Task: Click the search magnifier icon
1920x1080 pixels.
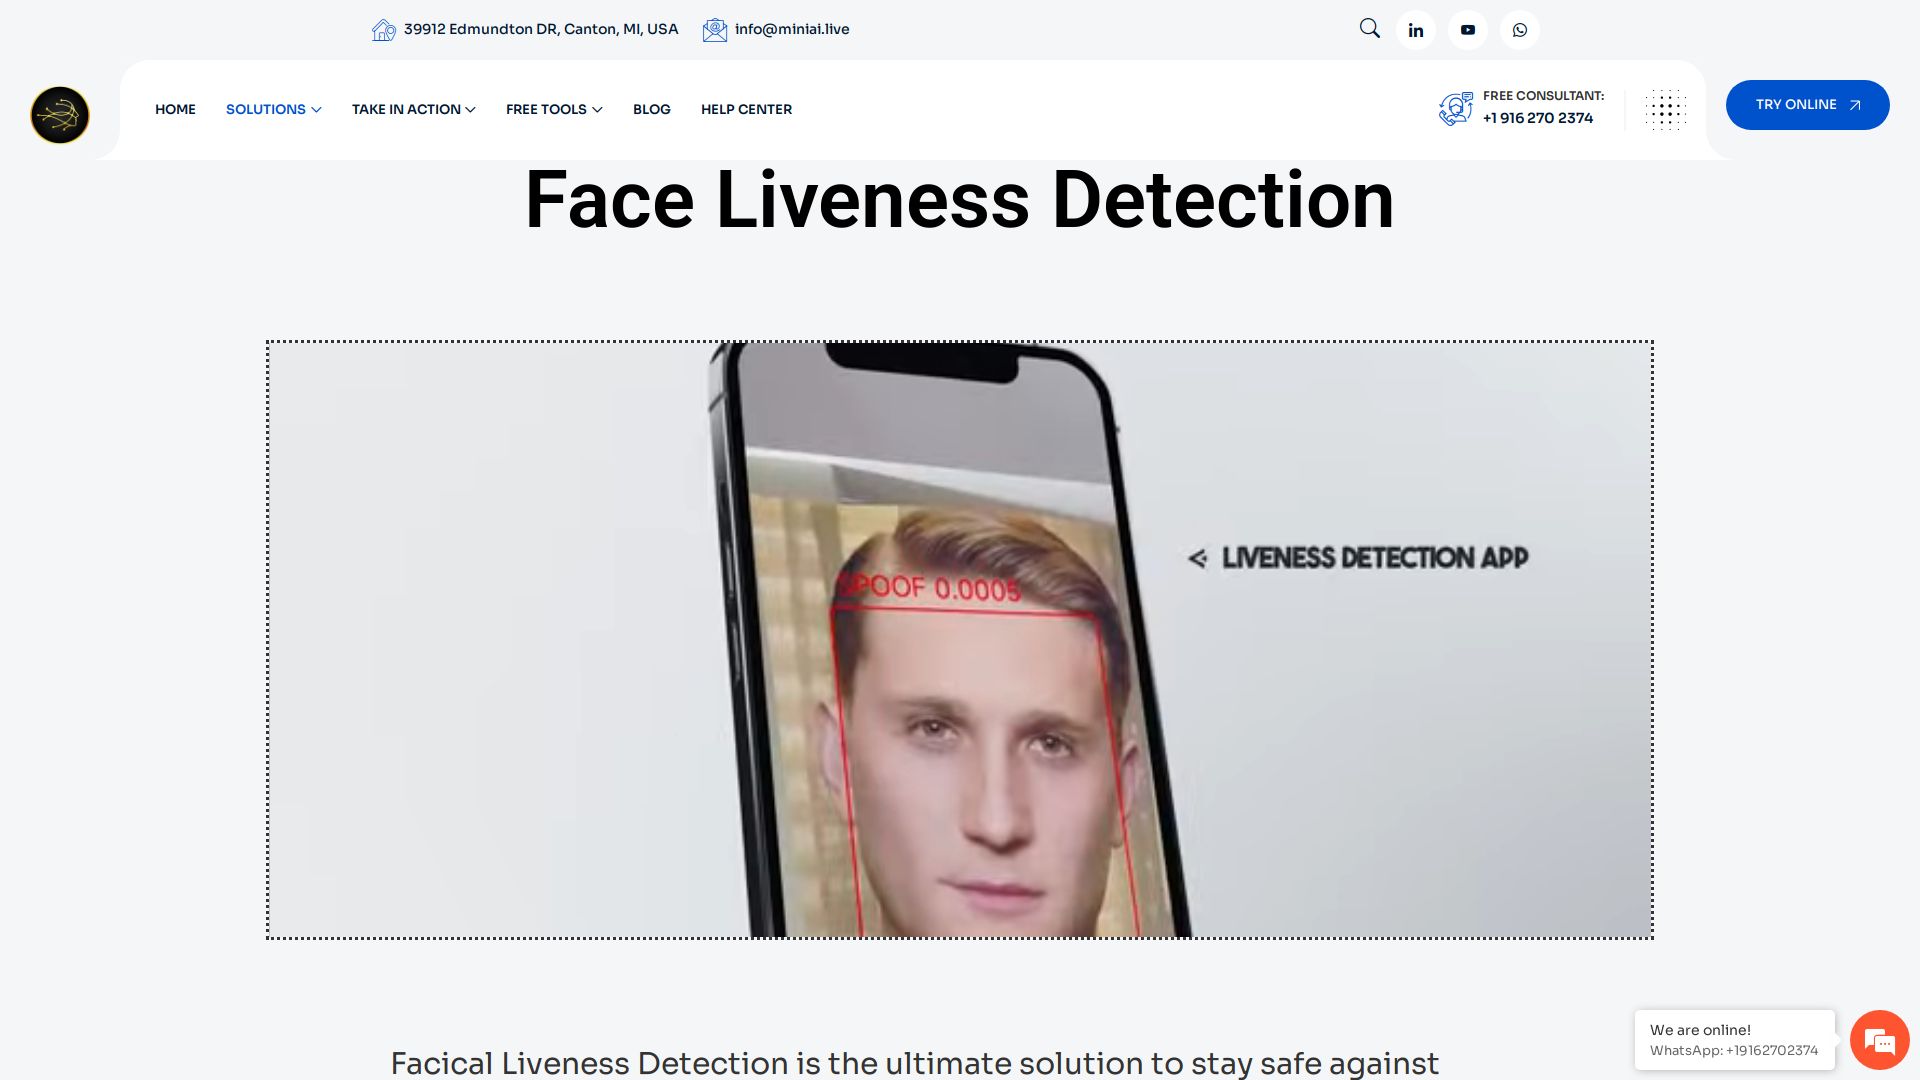Action: [1369, 29]
